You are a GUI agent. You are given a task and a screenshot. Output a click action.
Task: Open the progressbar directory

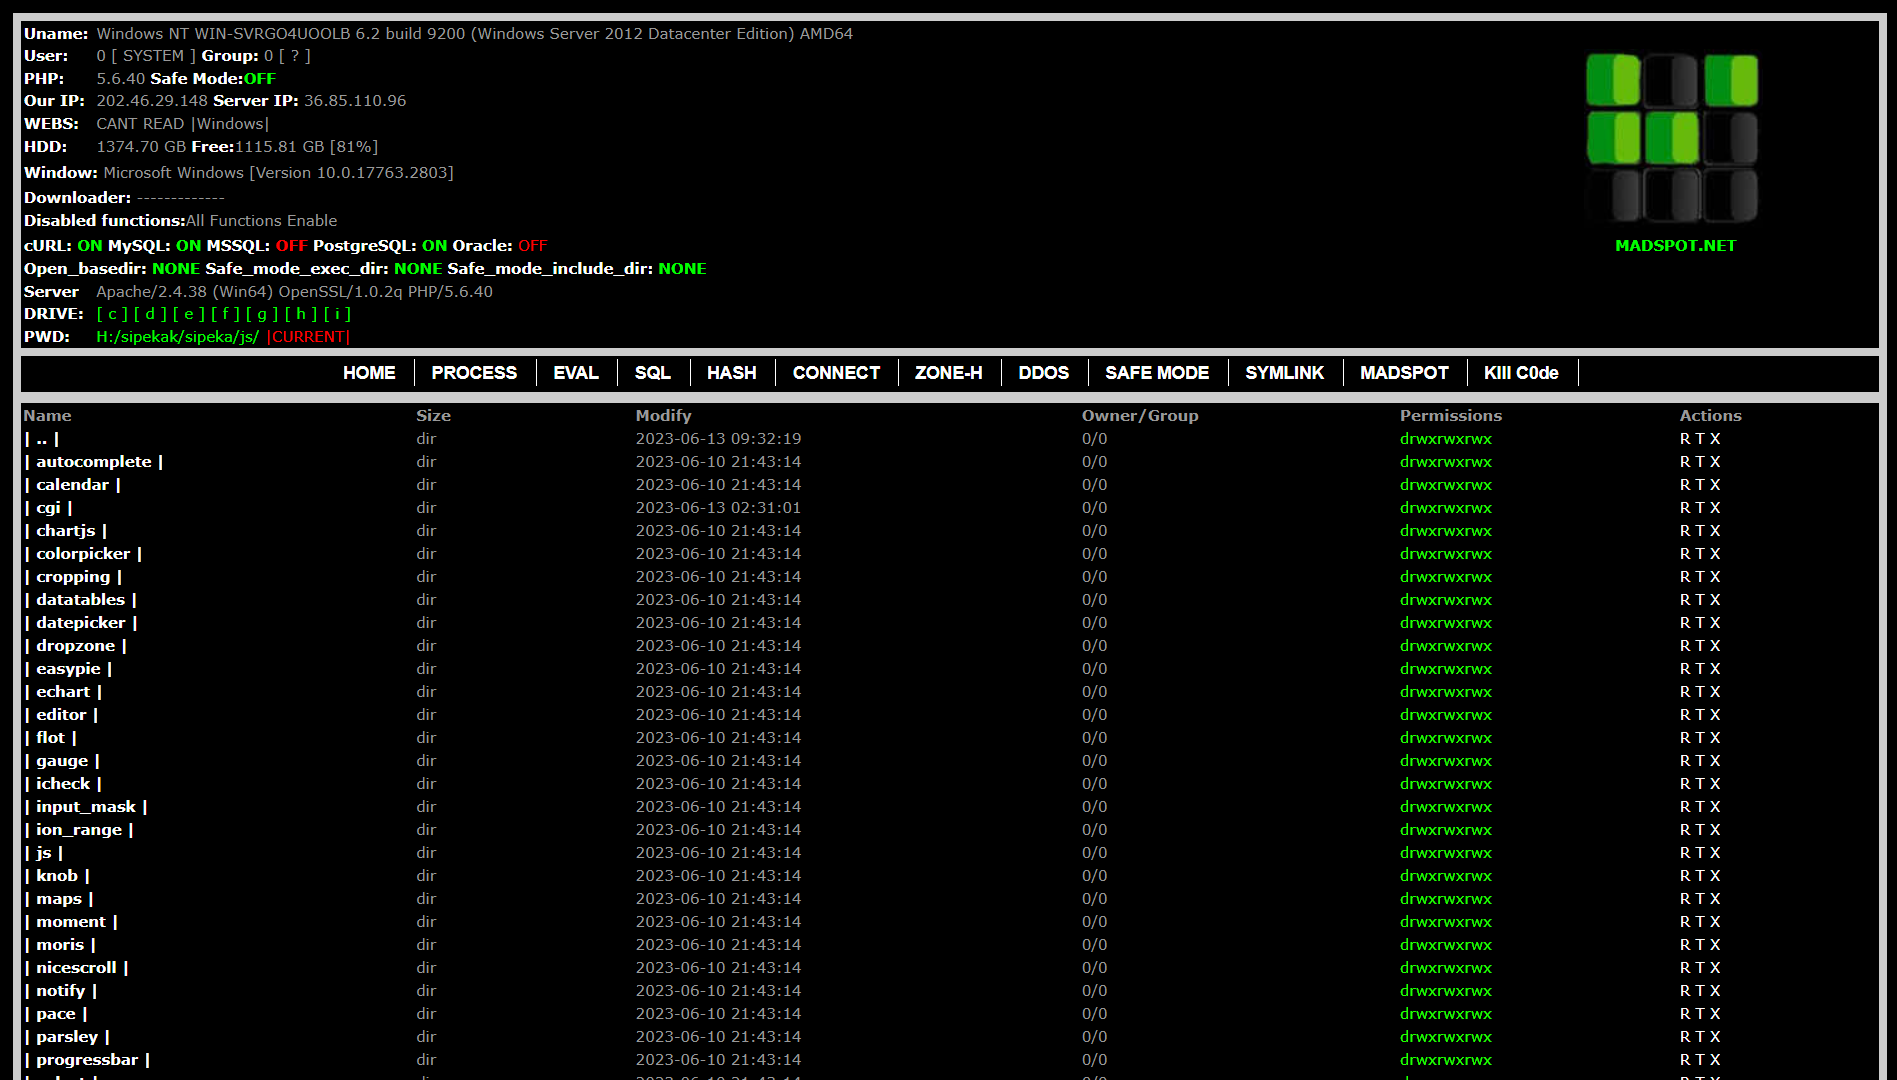coord(87,1060)
